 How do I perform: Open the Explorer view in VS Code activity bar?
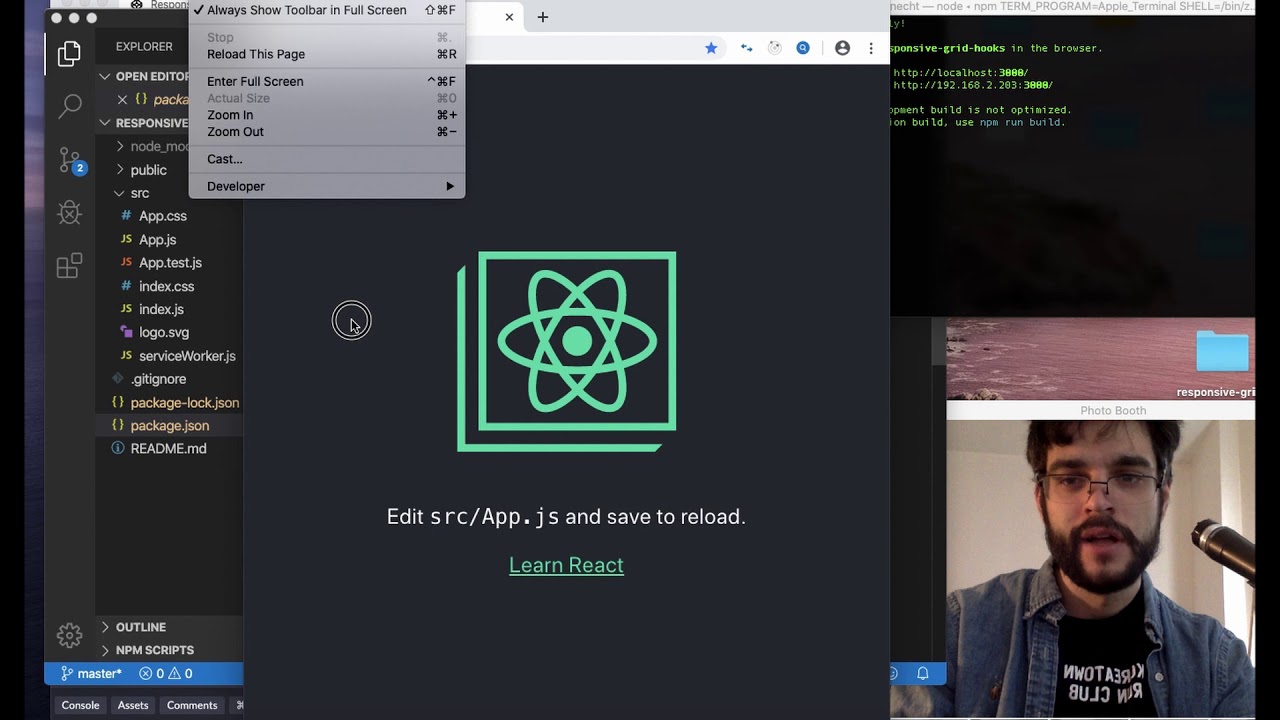point(69,54)
